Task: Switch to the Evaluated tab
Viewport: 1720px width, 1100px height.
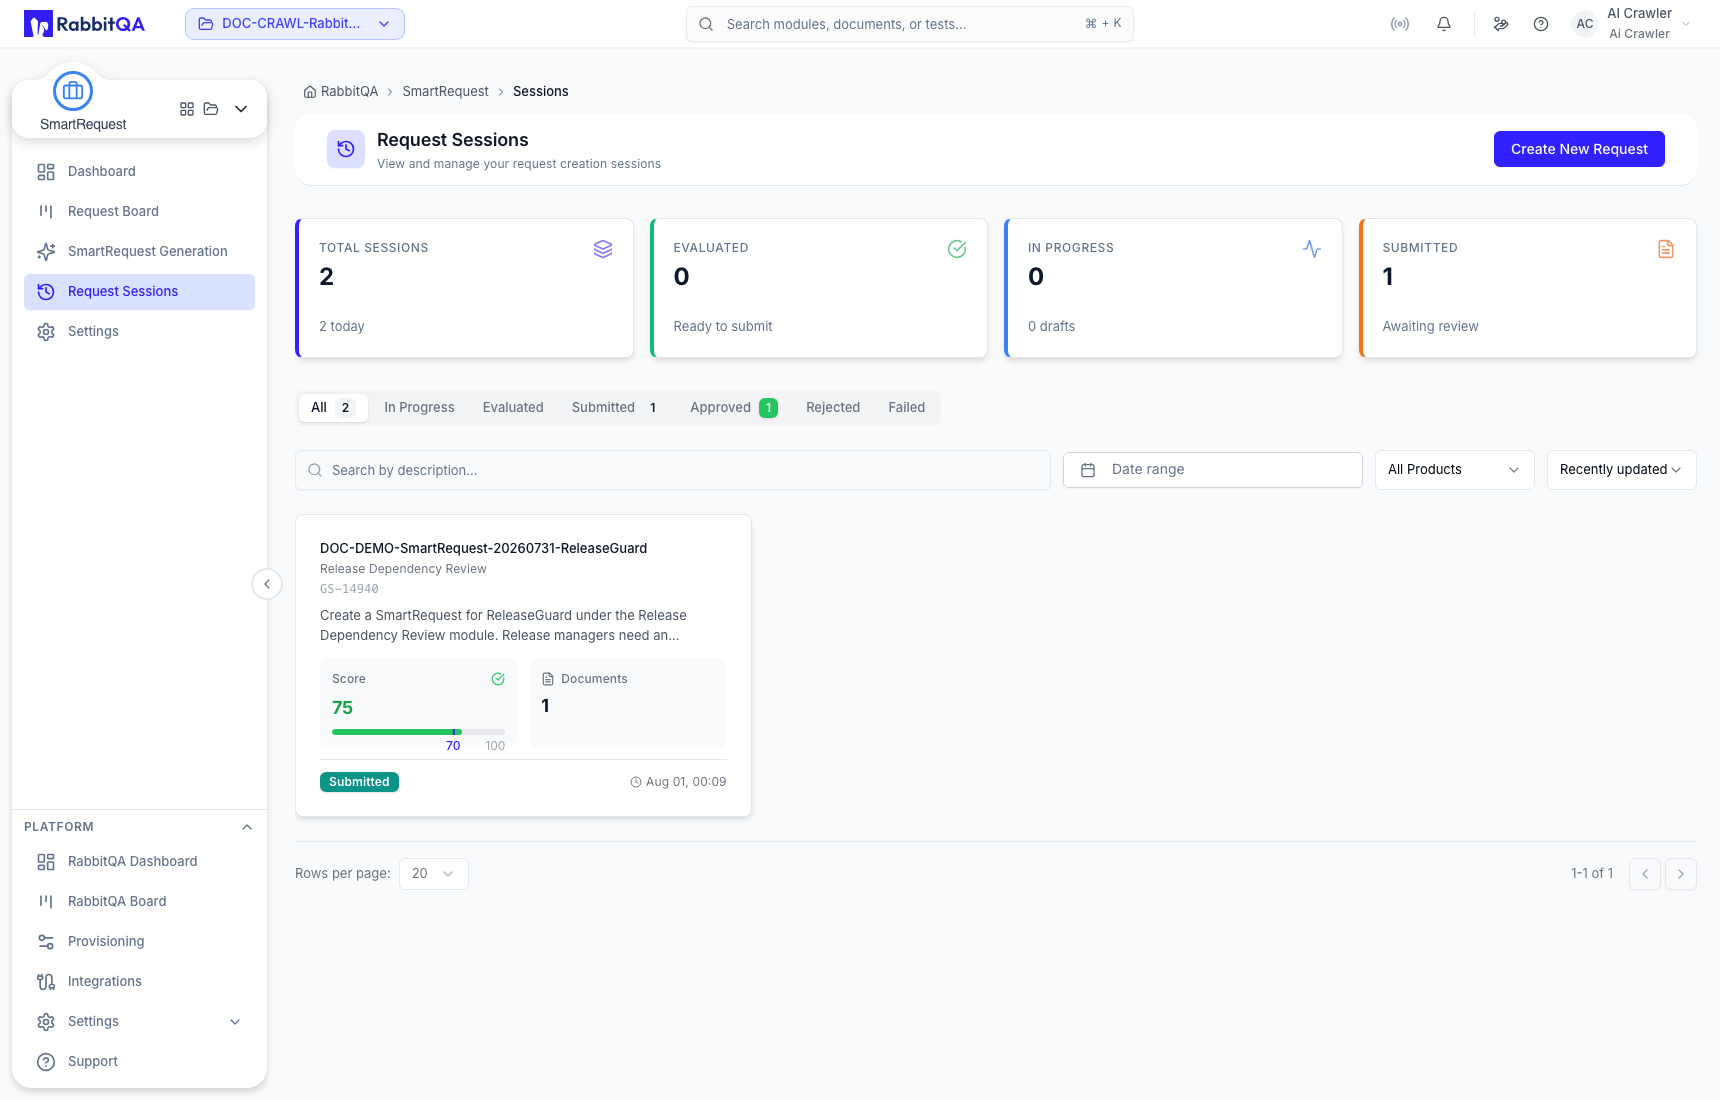Action: pos(513,408)
